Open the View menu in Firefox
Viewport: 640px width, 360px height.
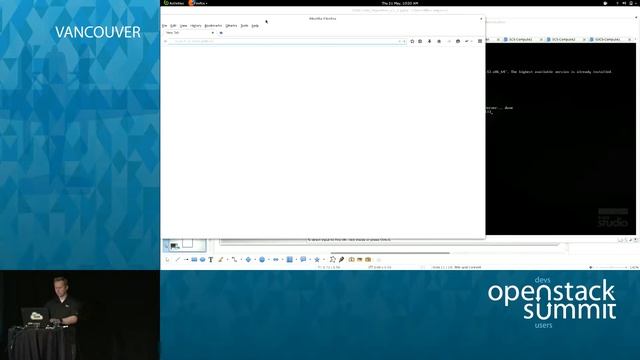coord(184,26)
